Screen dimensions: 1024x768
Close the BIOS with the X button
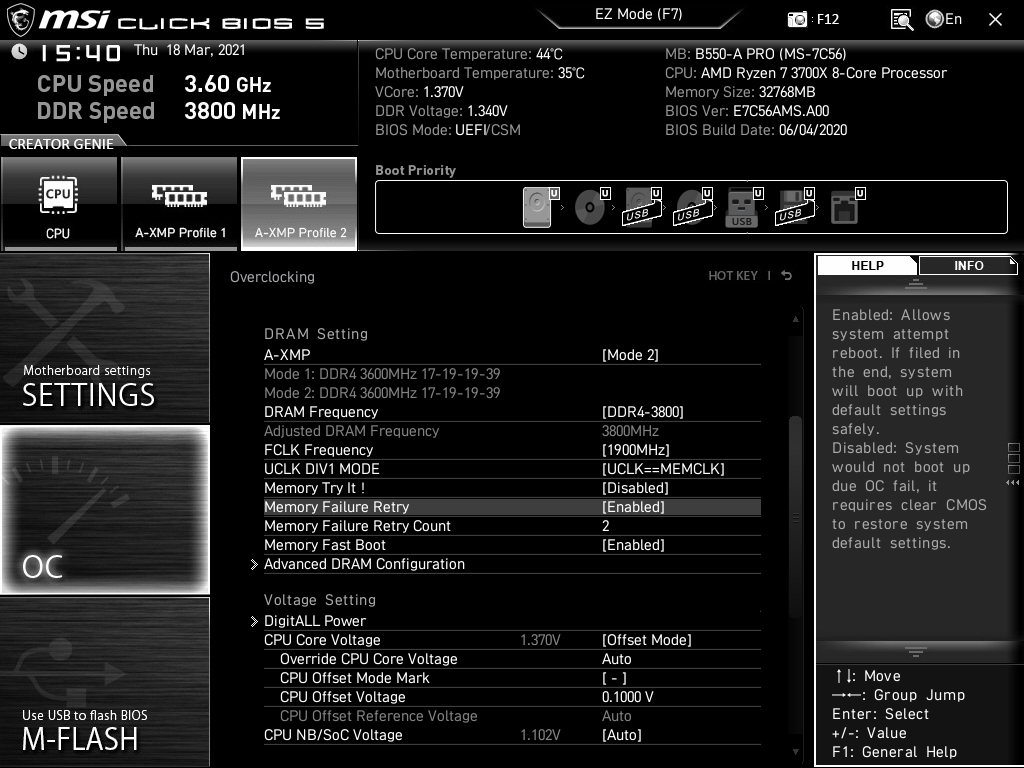(x=995, y=20)
